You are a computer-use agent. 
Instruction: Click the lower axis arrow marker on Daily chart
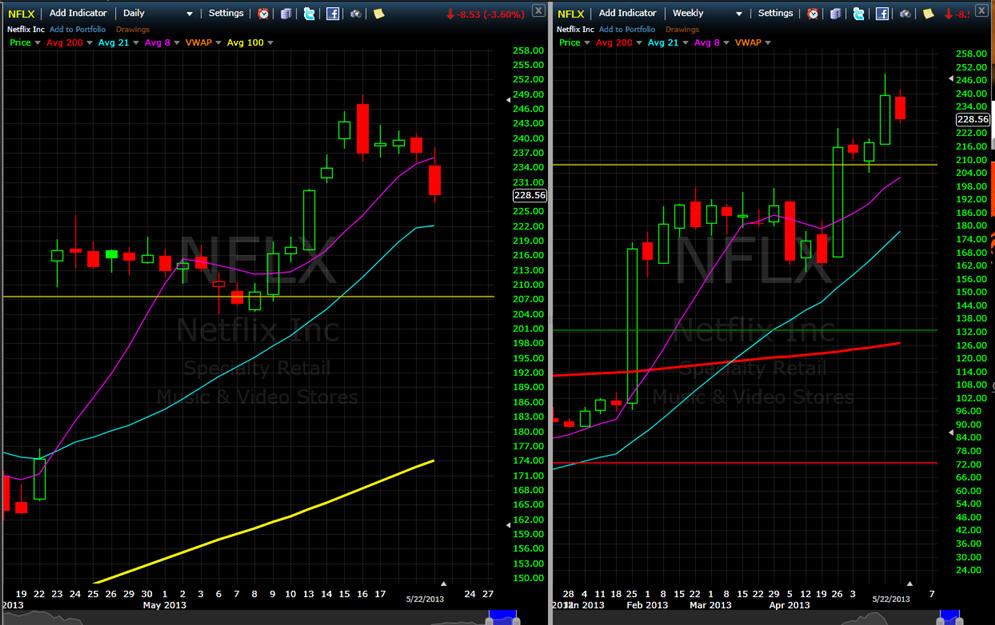tap(508, 525)
